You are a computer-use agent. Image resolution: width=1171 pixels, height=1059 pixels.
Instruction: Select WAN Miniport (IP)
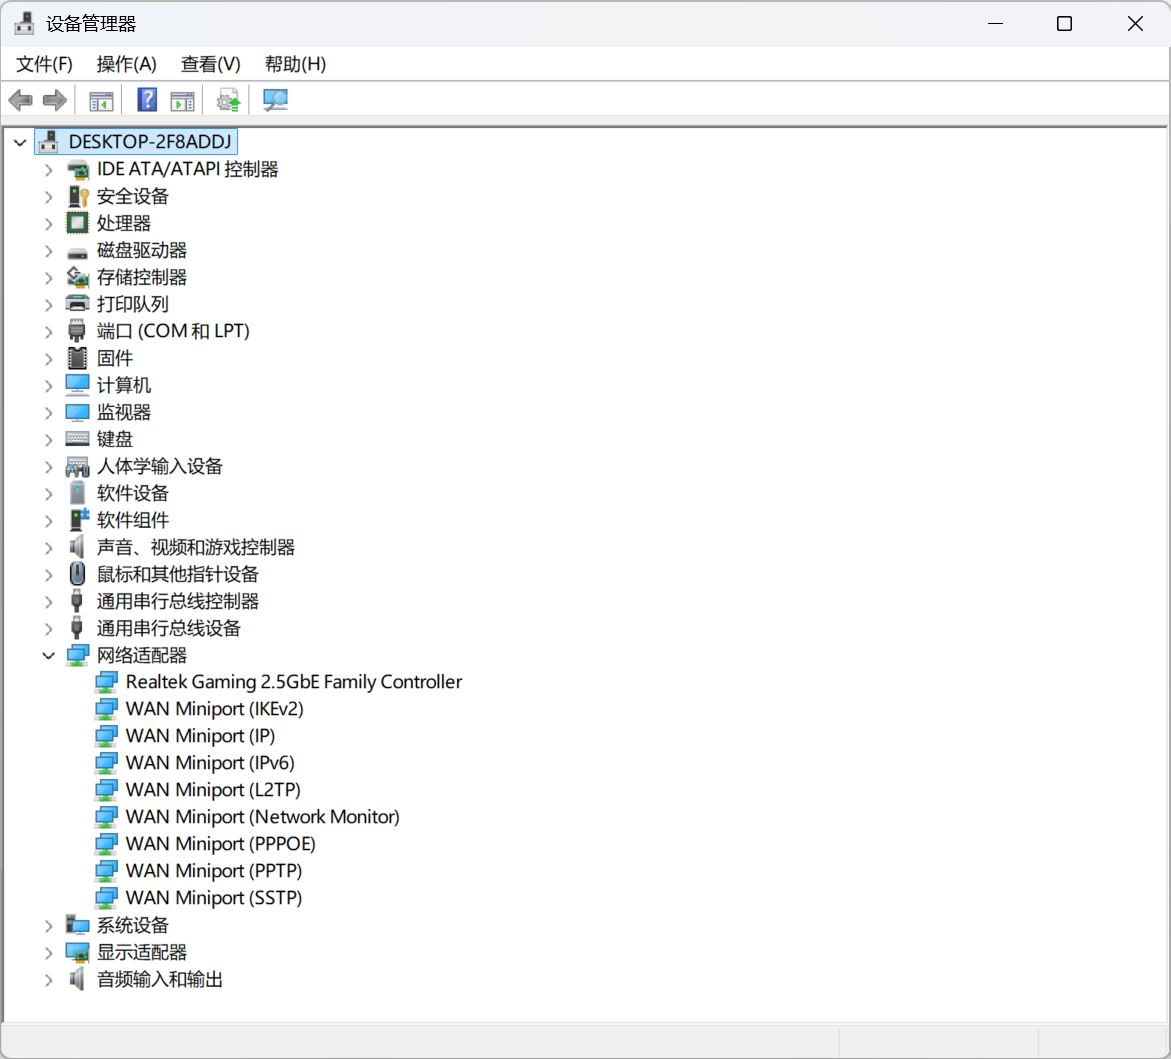(x=200, y=736)
